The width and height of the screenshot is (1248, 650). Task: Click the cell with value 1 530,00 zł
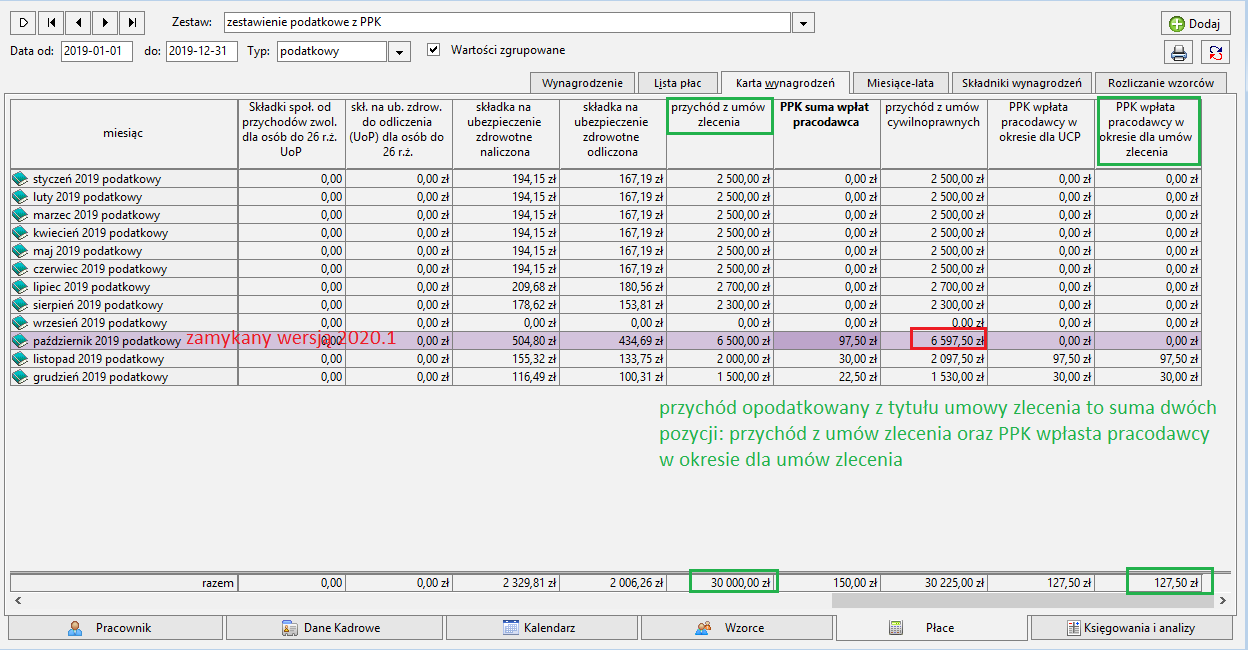[x=934, y=377]
